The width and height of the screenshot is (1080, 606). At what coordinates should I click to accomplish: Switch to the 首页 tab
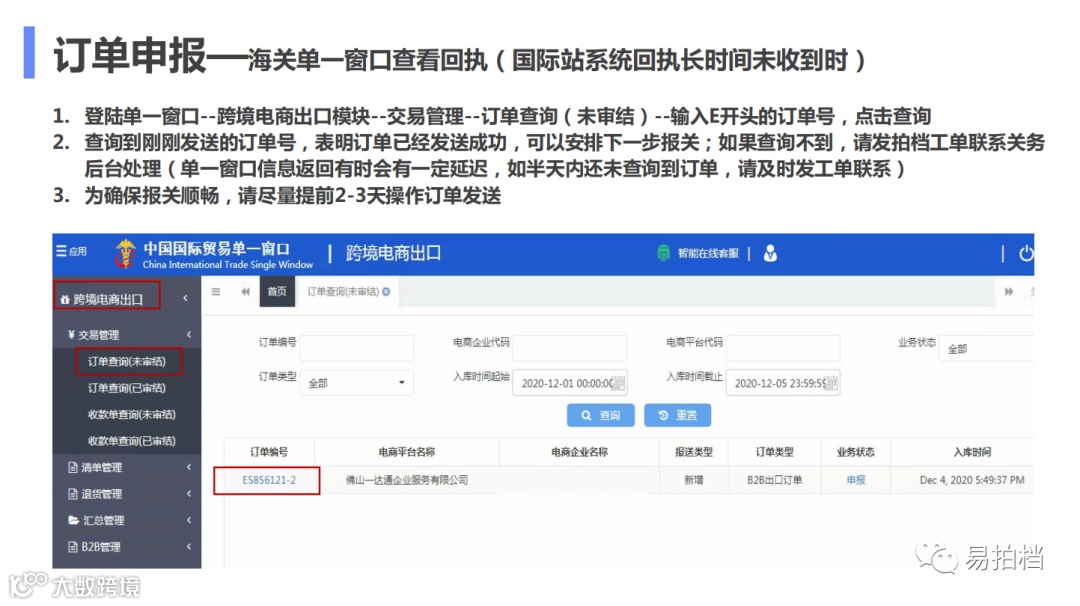(277, 291)
